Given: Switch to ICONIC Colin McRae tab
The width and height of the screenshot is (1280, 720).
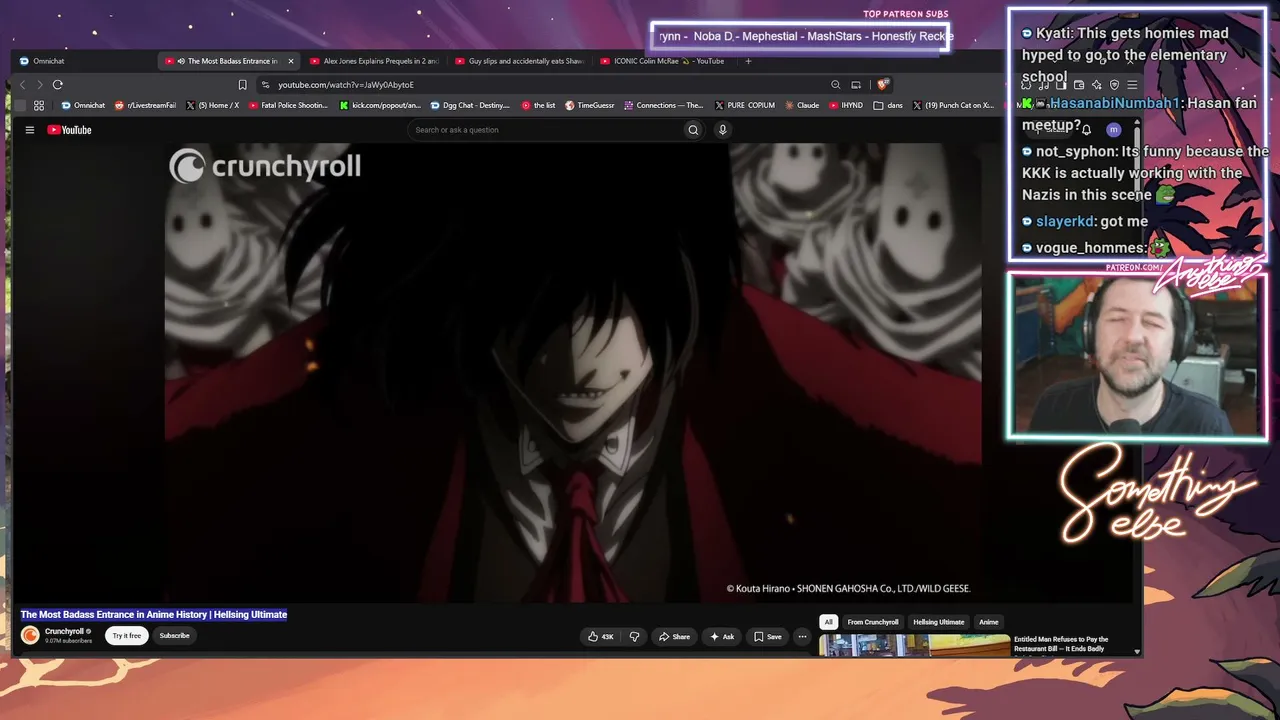Looking at the screenshot, I should (664, 61).
